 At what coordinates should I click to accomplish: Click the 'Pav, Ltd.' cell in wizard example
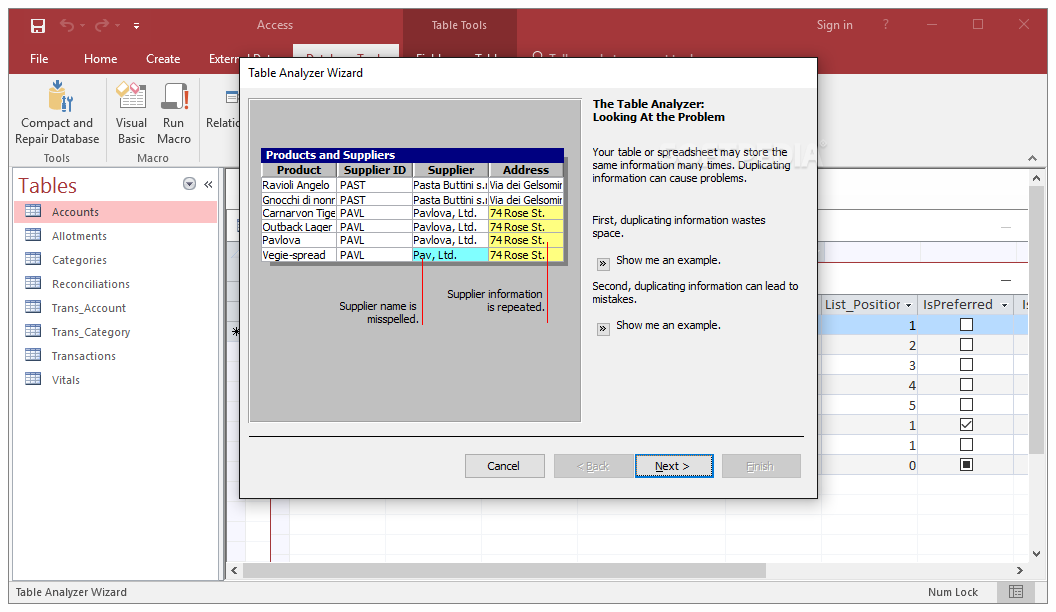click(x=449, y=255)
